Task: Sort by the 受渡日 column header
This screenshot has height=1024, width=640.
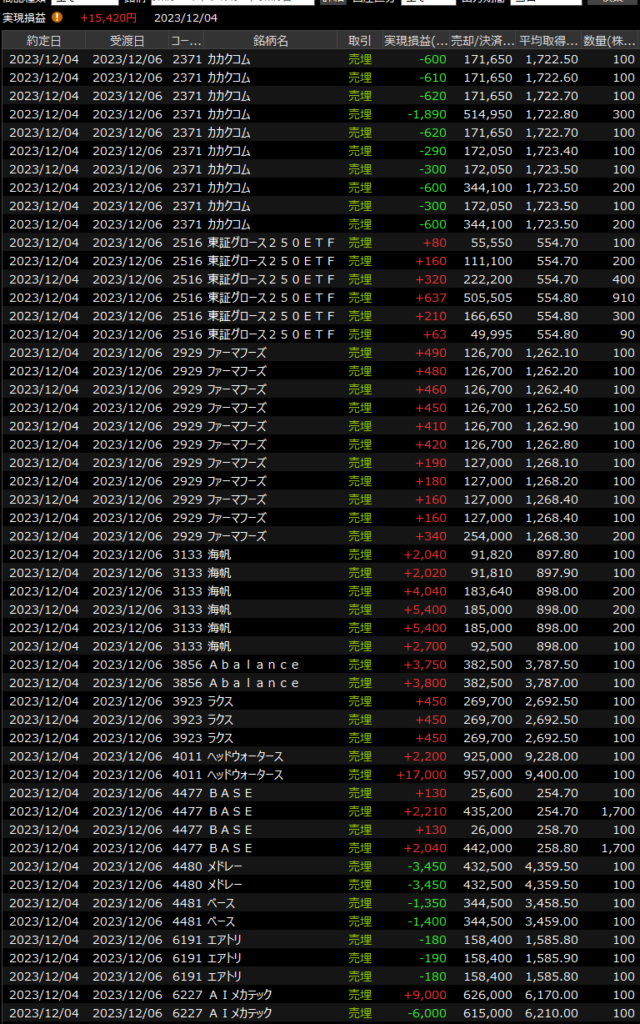Action: [127, 41]
